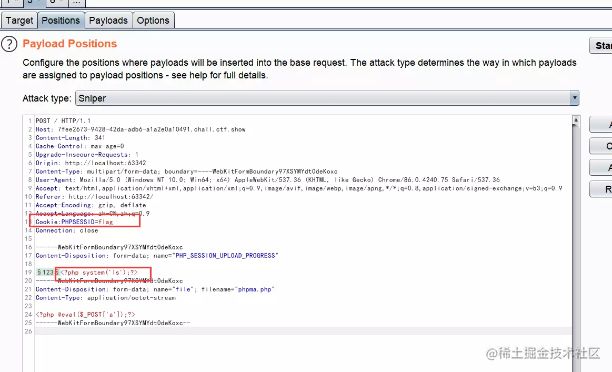Screen dimensions: 612x372
Task: Click the 'POST / HTTP/1.1' request line
Action: (63, 121)
